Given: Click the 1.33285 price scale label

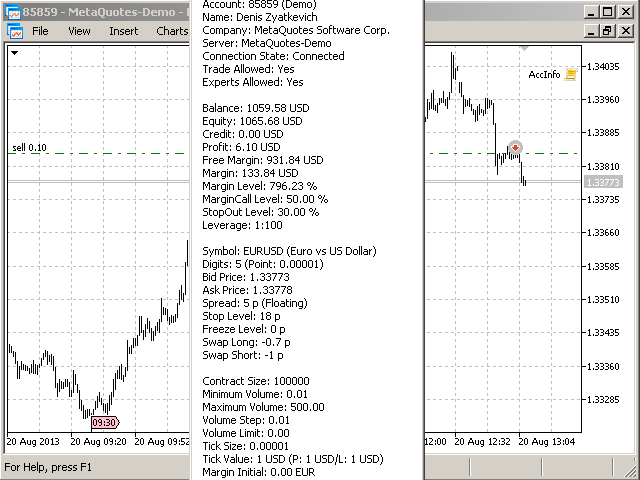Looking at the screenshot, I should pyautogui.click(x=603, y=400).
